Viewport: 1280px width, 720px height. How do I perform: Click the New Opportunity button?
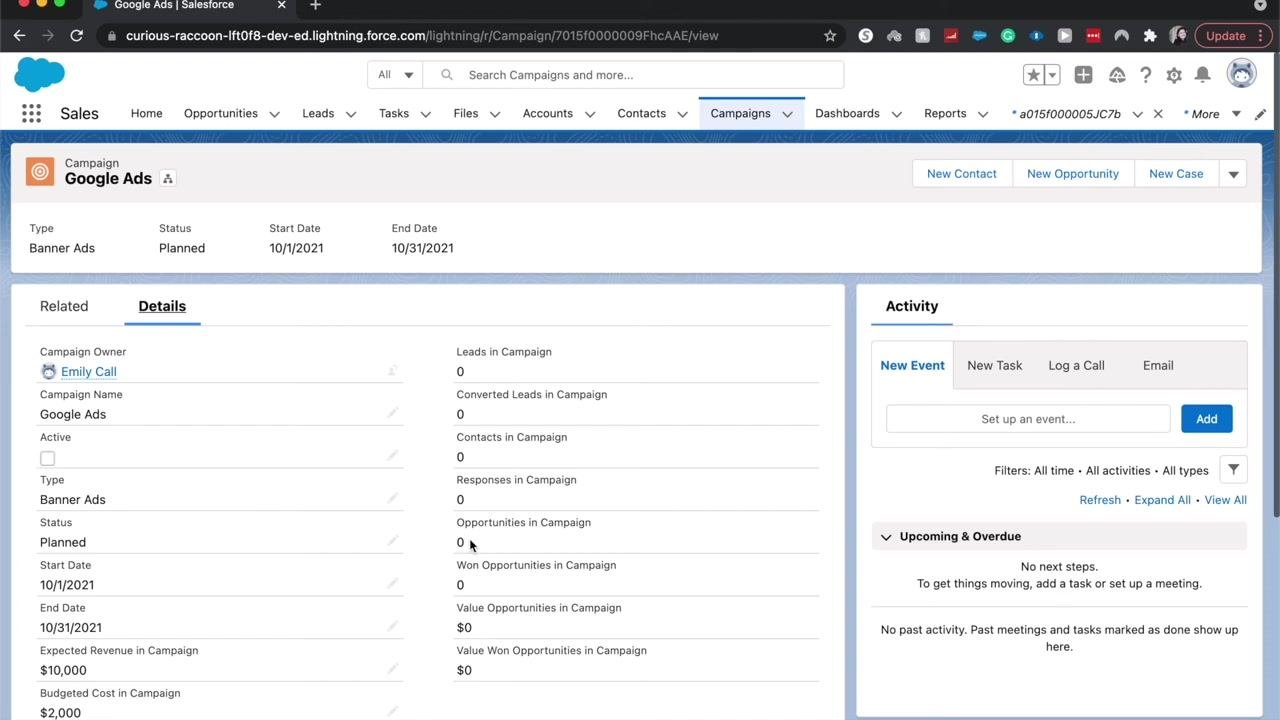coord(1073,174)
